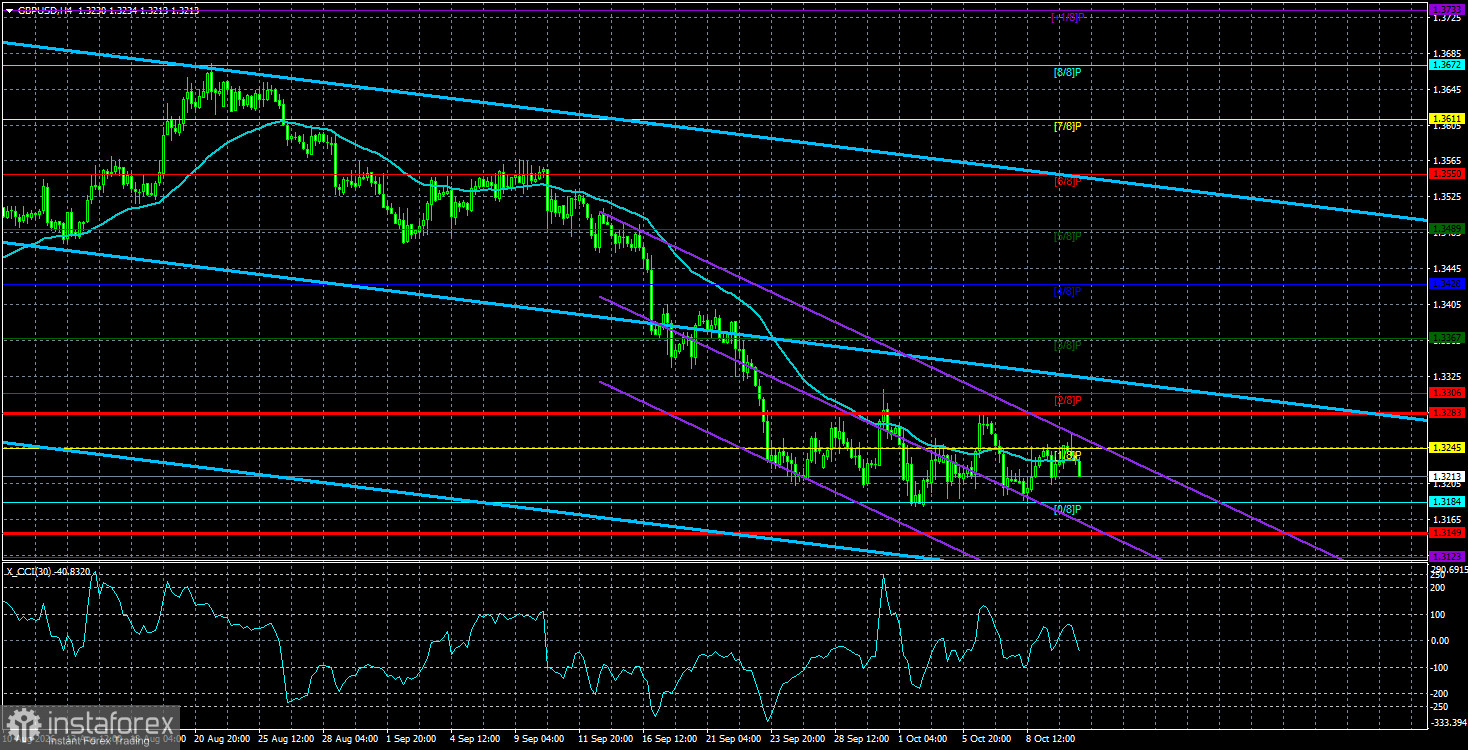Screen dimensions: 1468x750
Task: Open the chart menu arrow beside GBPUSD,H4
Action: coord(8,10)
